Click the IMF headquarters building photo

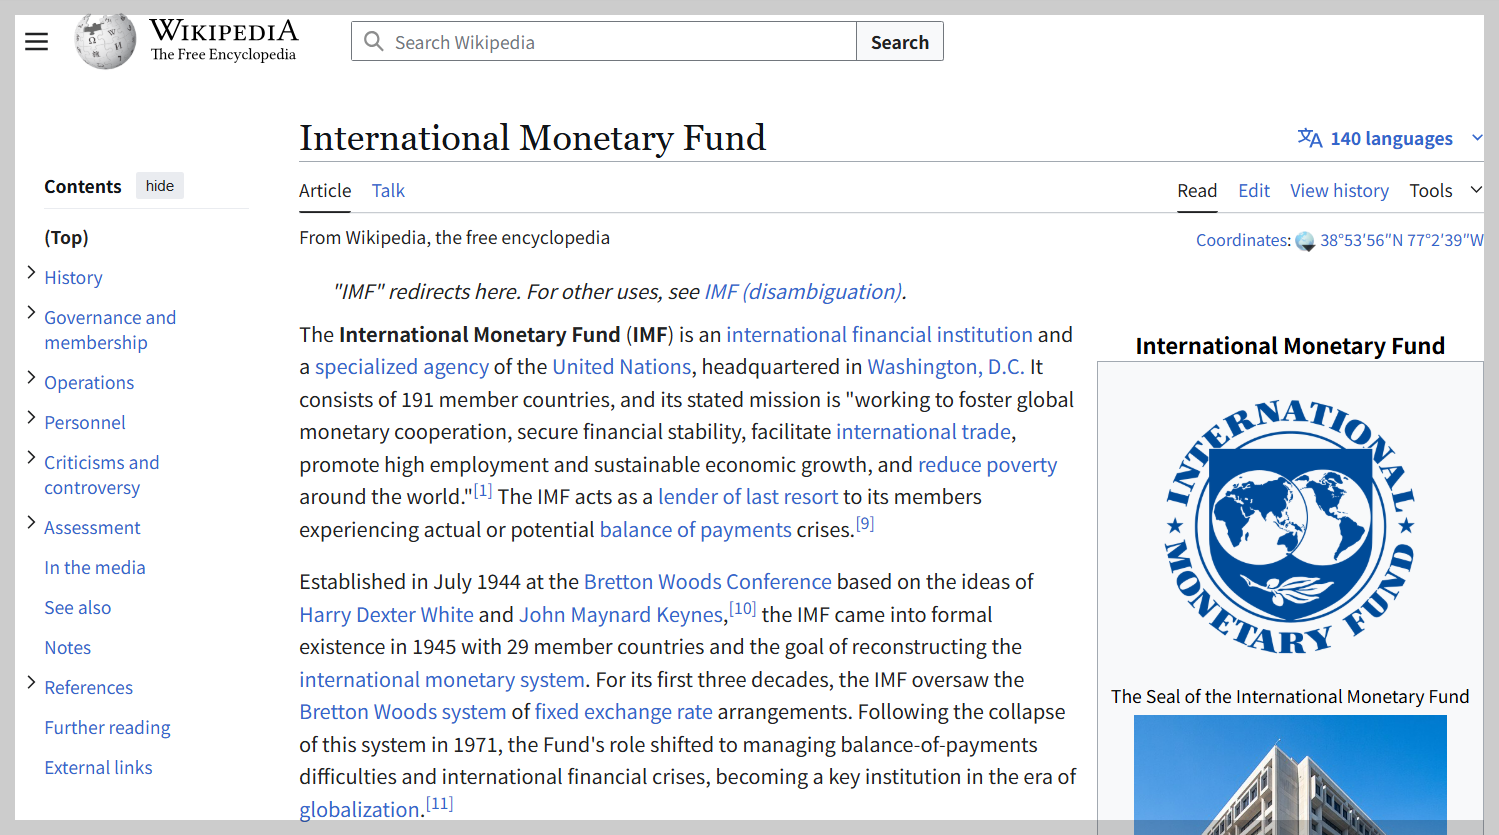tap(1290, 775)
